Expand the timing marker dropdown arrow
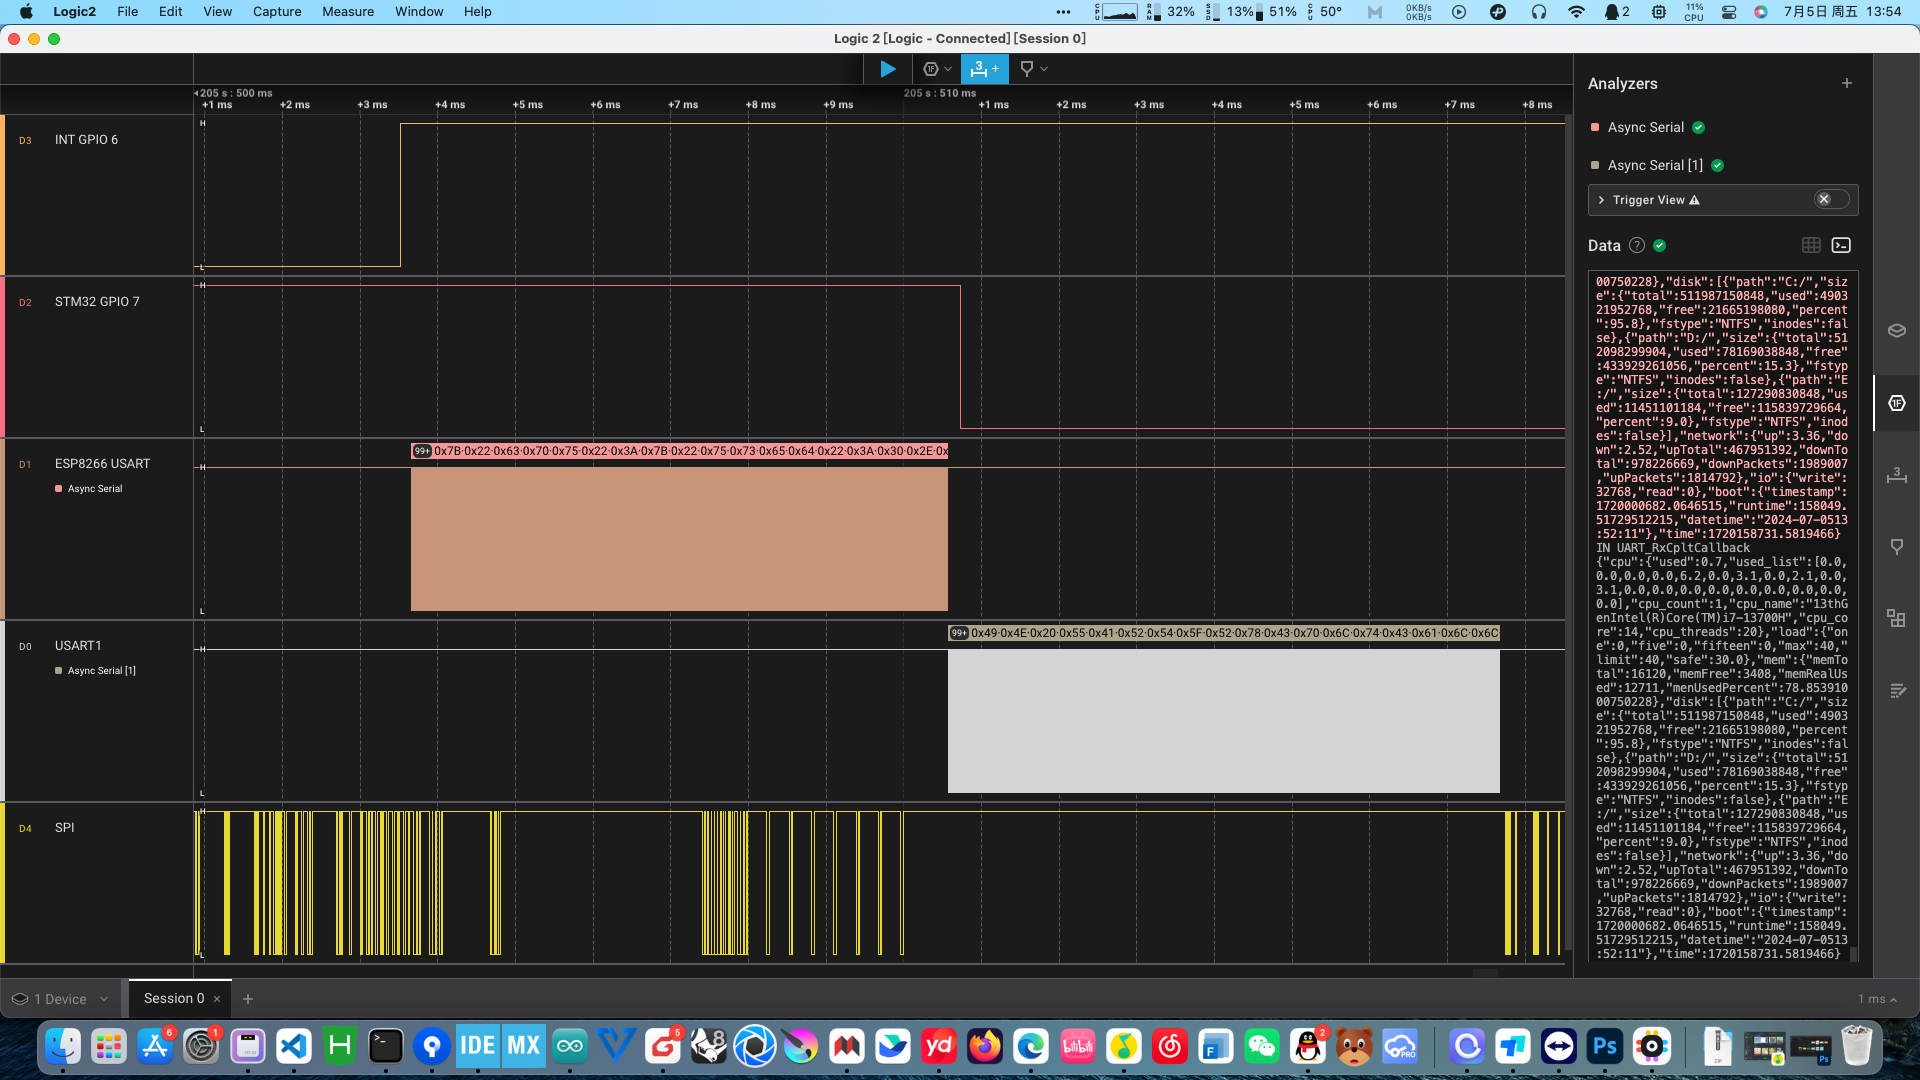The image size is (1920, 1080). [x=1044, y=69]
